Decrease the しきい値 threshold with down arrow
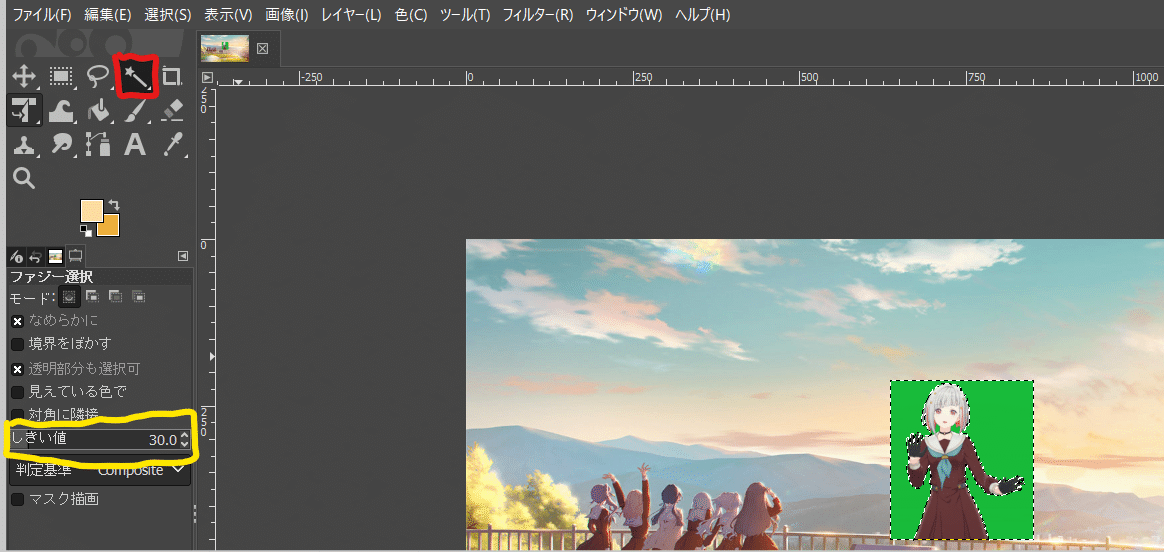 [184, 444]
